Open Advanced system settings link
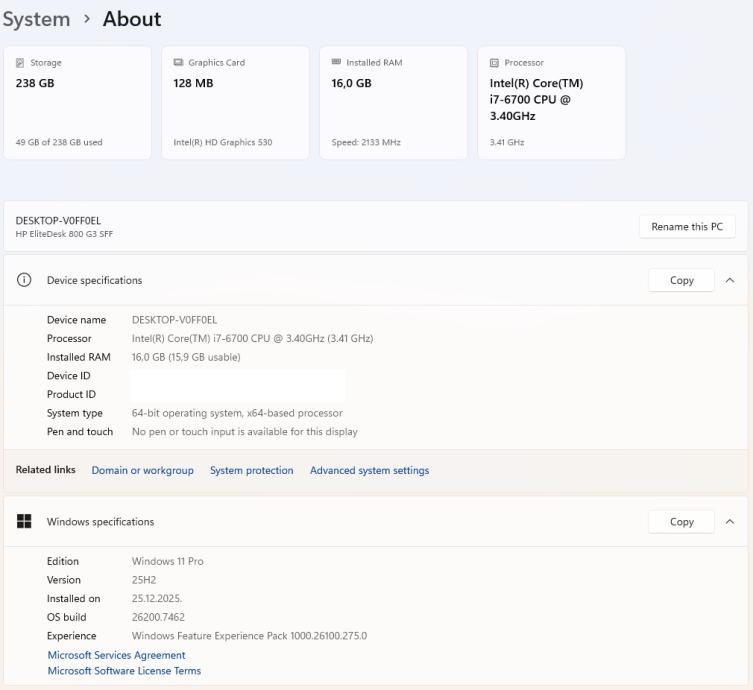The height and width of the screenshot is (690, 753). click(369, 471)
